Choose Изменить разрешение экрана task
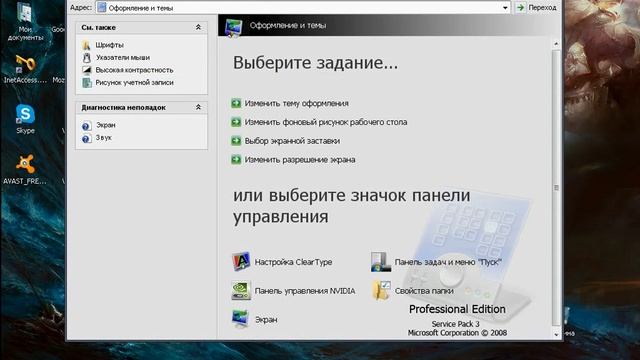This screenshot has width=640, height=360. pyautogui.click(x=300, y=160)
